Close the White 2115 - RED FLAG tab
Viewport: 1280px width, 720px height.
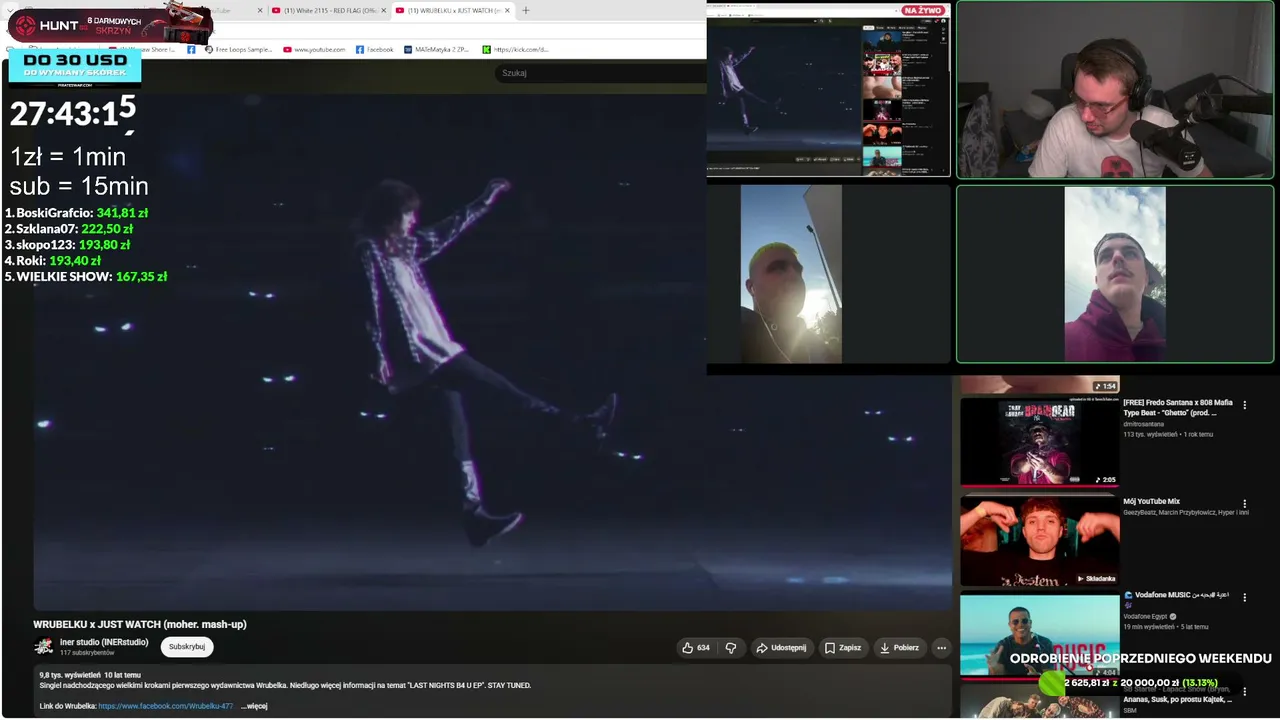(383, 11)
